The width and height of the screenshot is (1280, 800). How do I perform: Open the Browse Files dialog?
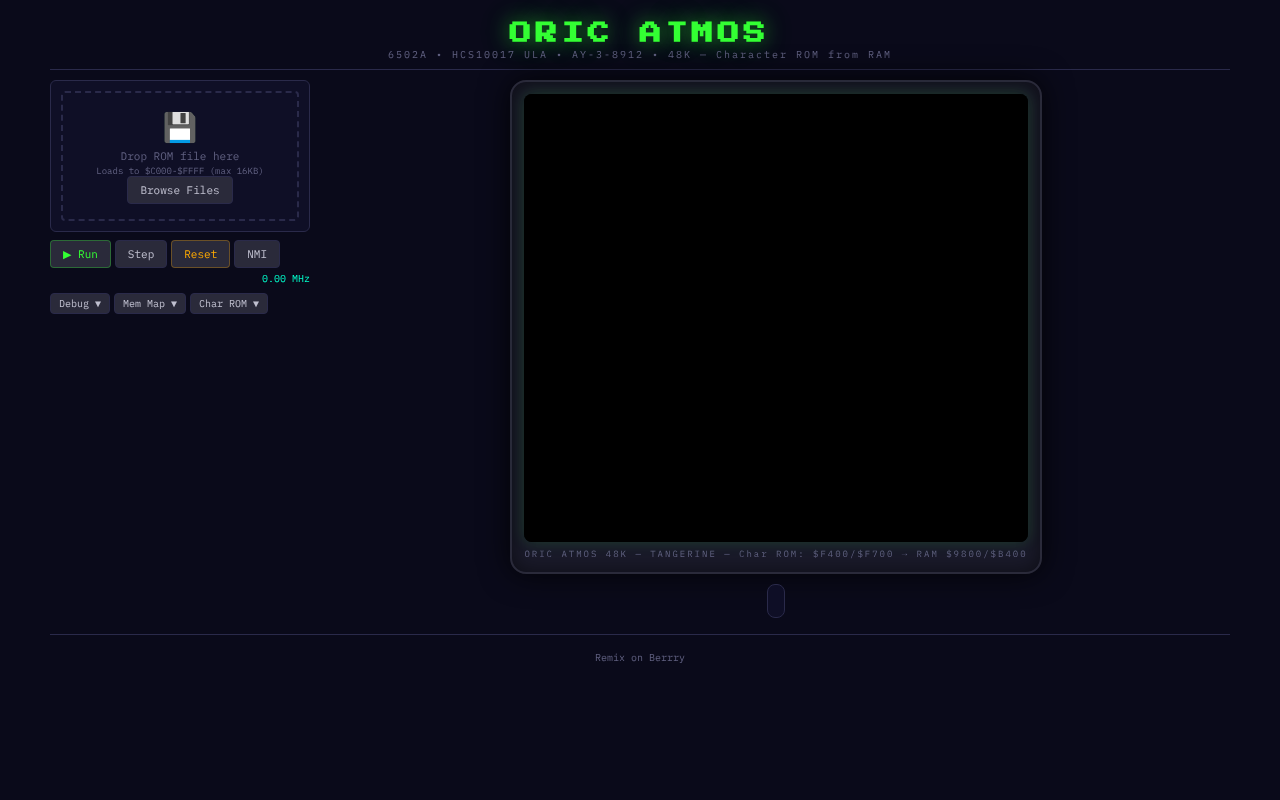point(180,190)
